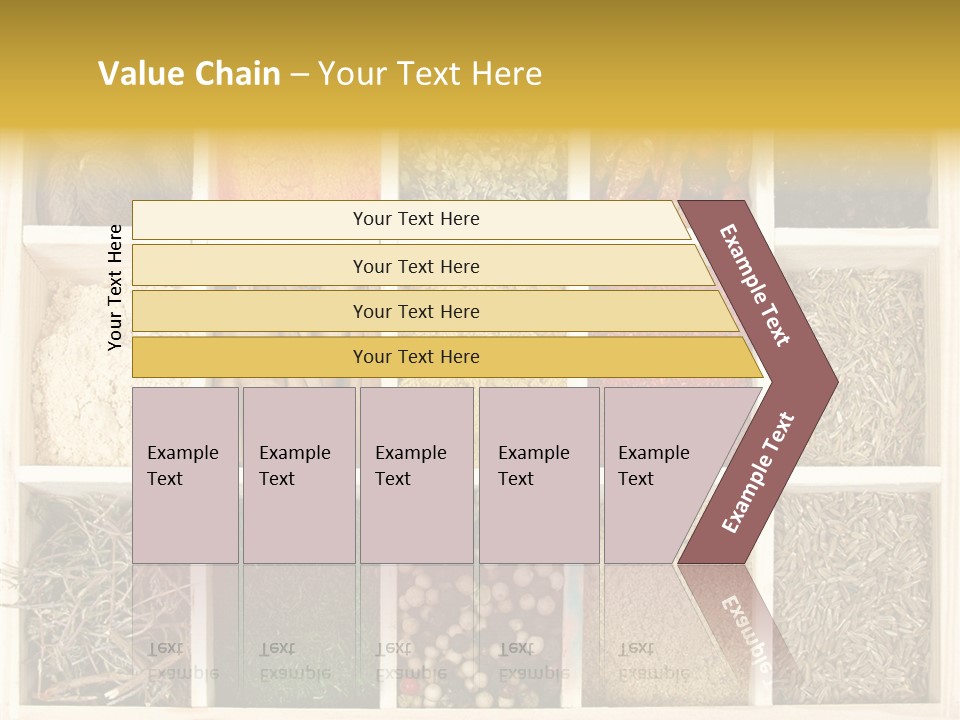Click the upper arrow Example Text label
Image resolution: width=960 pixels, height=720 pixels.
[x=754, y=285]
